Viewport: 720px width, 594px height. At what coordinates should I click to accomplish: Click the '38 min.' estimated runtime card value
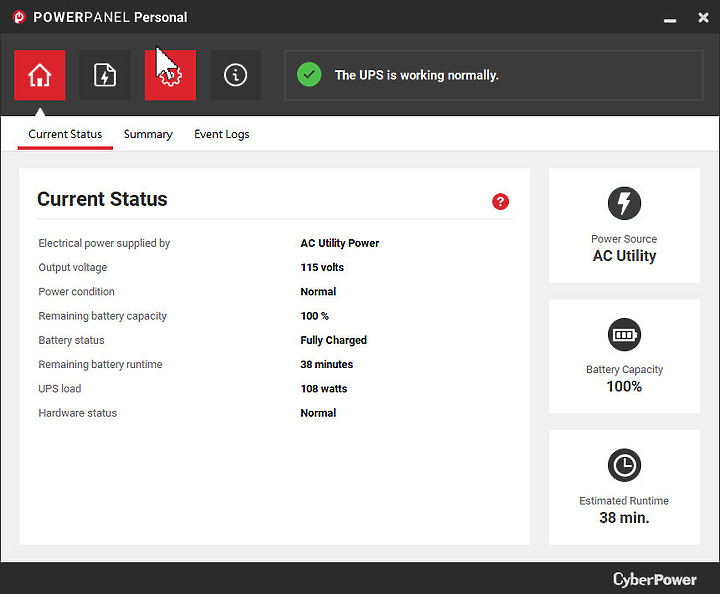(x=624, y=517)
